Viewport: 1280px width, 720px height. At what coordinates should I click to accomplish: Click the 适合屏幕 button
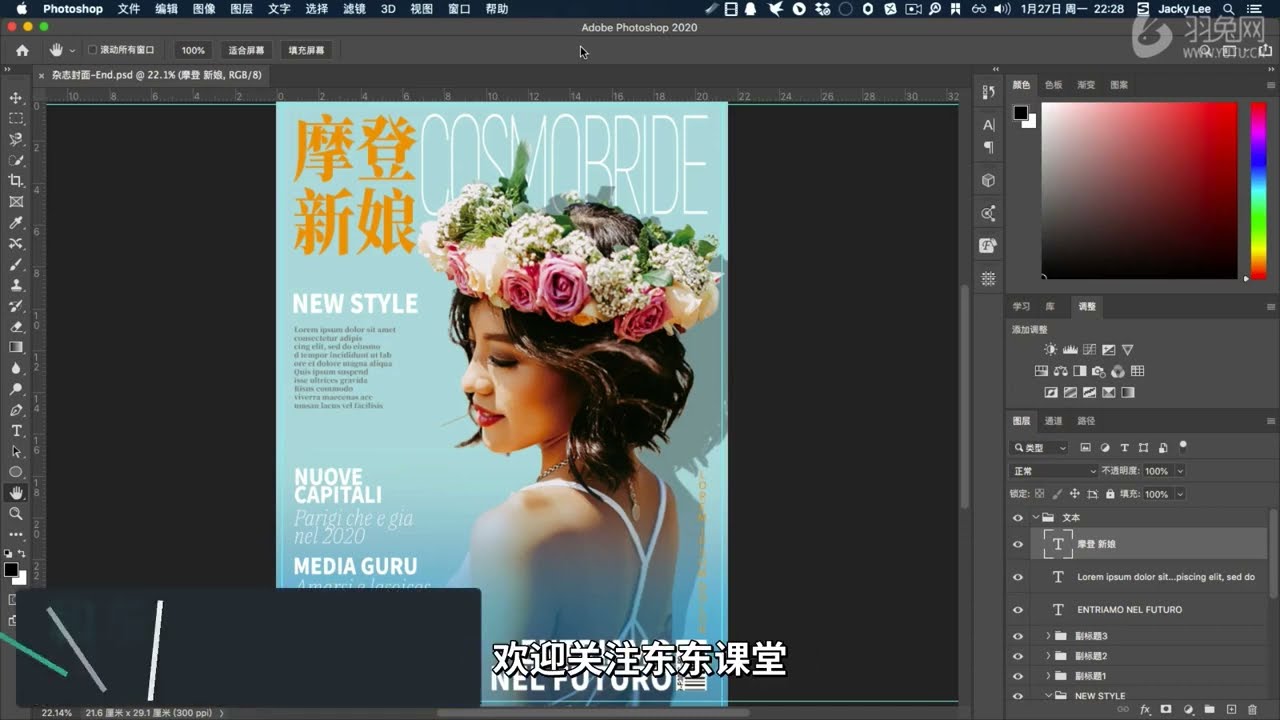[x=246, y=50]
